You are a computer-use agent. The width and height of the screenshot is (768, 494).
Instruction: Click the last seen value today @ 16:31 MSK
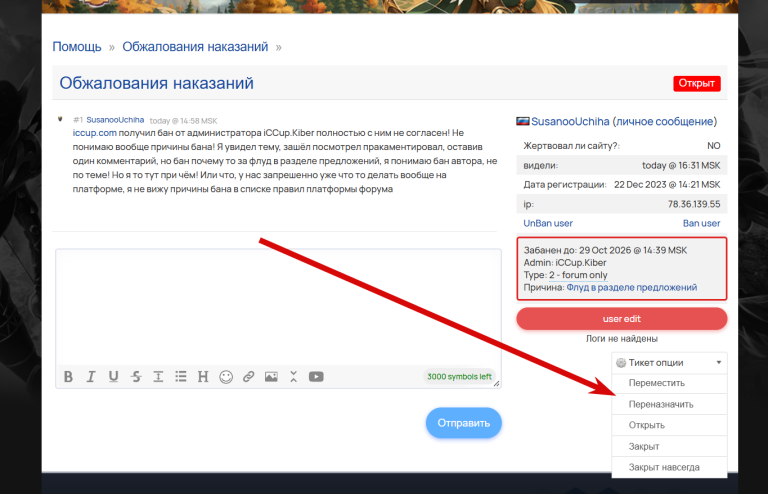click(681, 165)
